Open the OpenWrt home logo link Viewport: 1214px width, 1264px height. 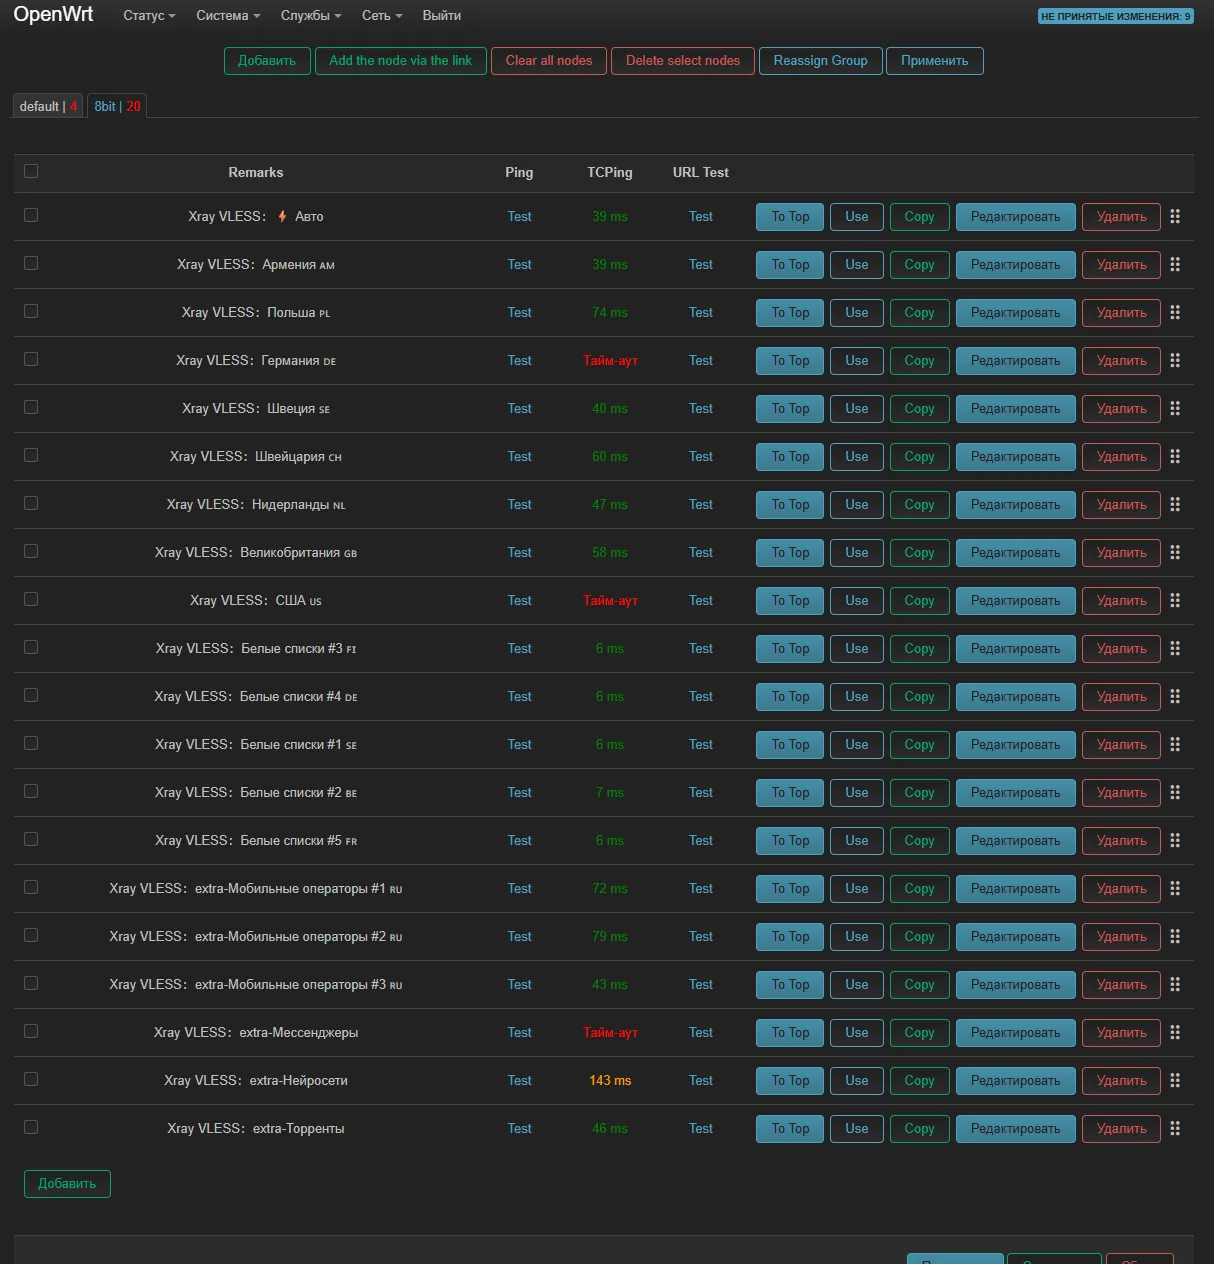pyautogui.click(x=53, y=15)
